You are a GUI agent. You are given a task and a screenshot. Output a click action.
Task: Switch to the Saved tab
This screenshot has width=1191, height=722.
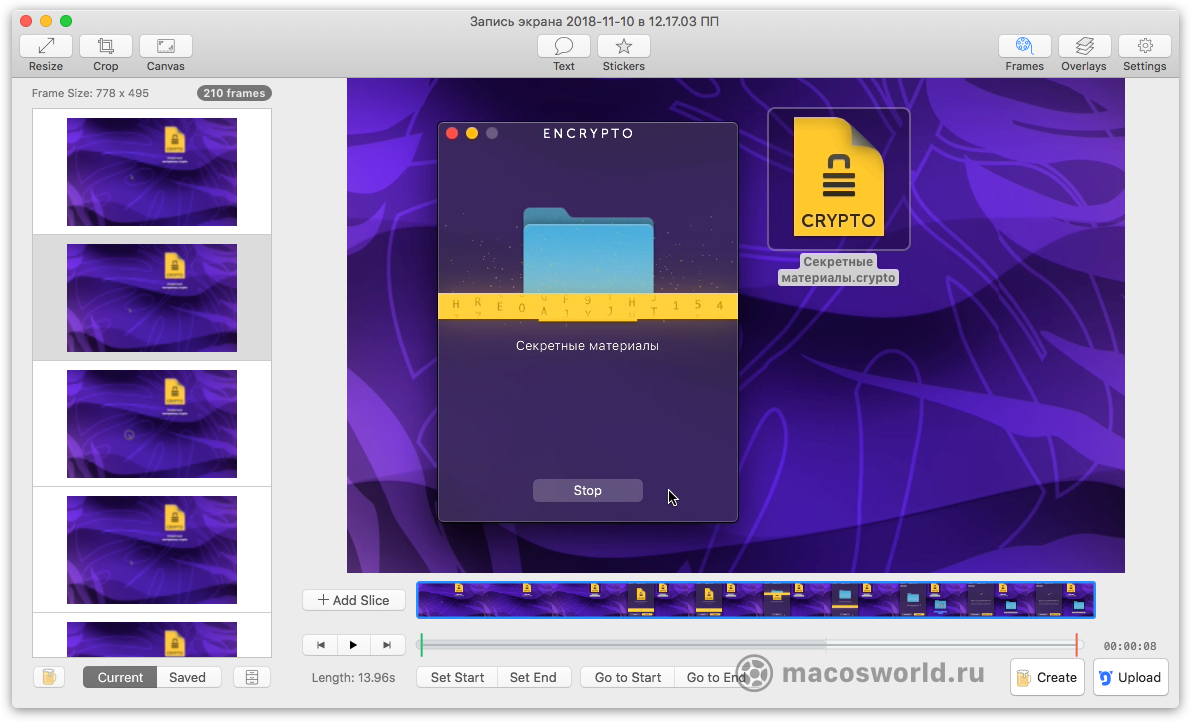click(188, 677)
